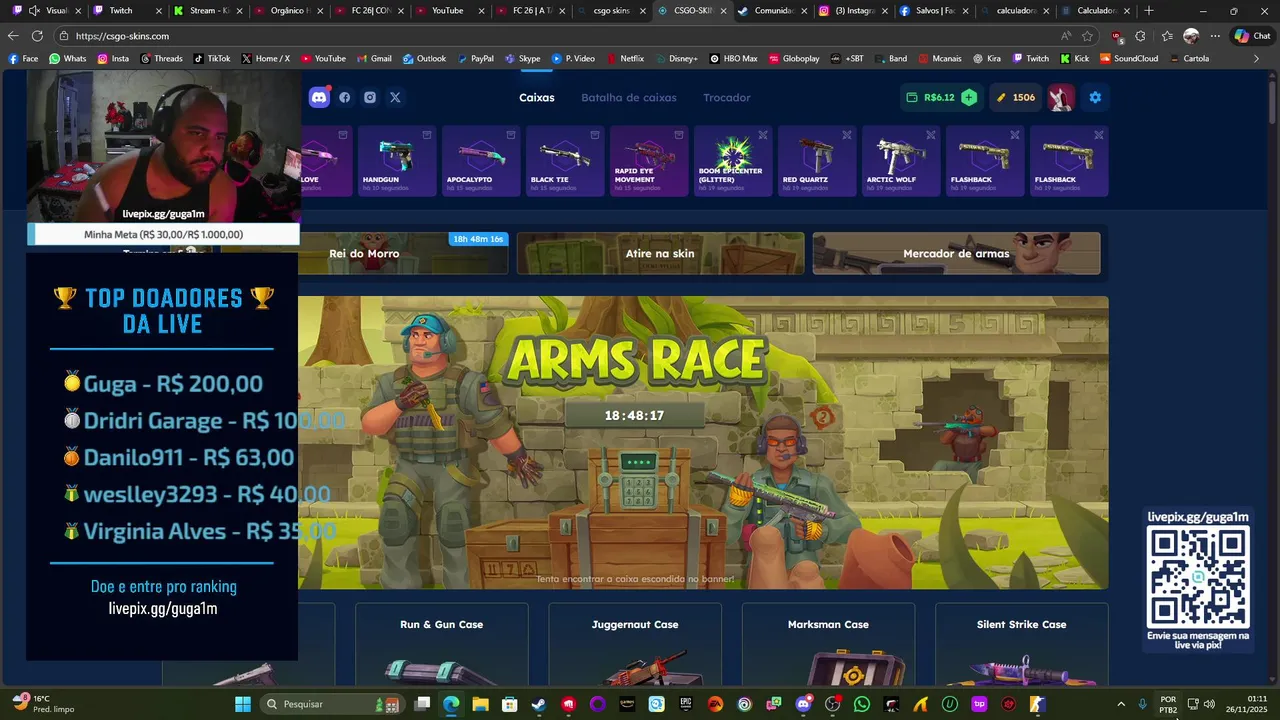Viewport: 1280px width, 720px height.
Task: Go back with the browser back arrow
Action: [x=13, y=36]
